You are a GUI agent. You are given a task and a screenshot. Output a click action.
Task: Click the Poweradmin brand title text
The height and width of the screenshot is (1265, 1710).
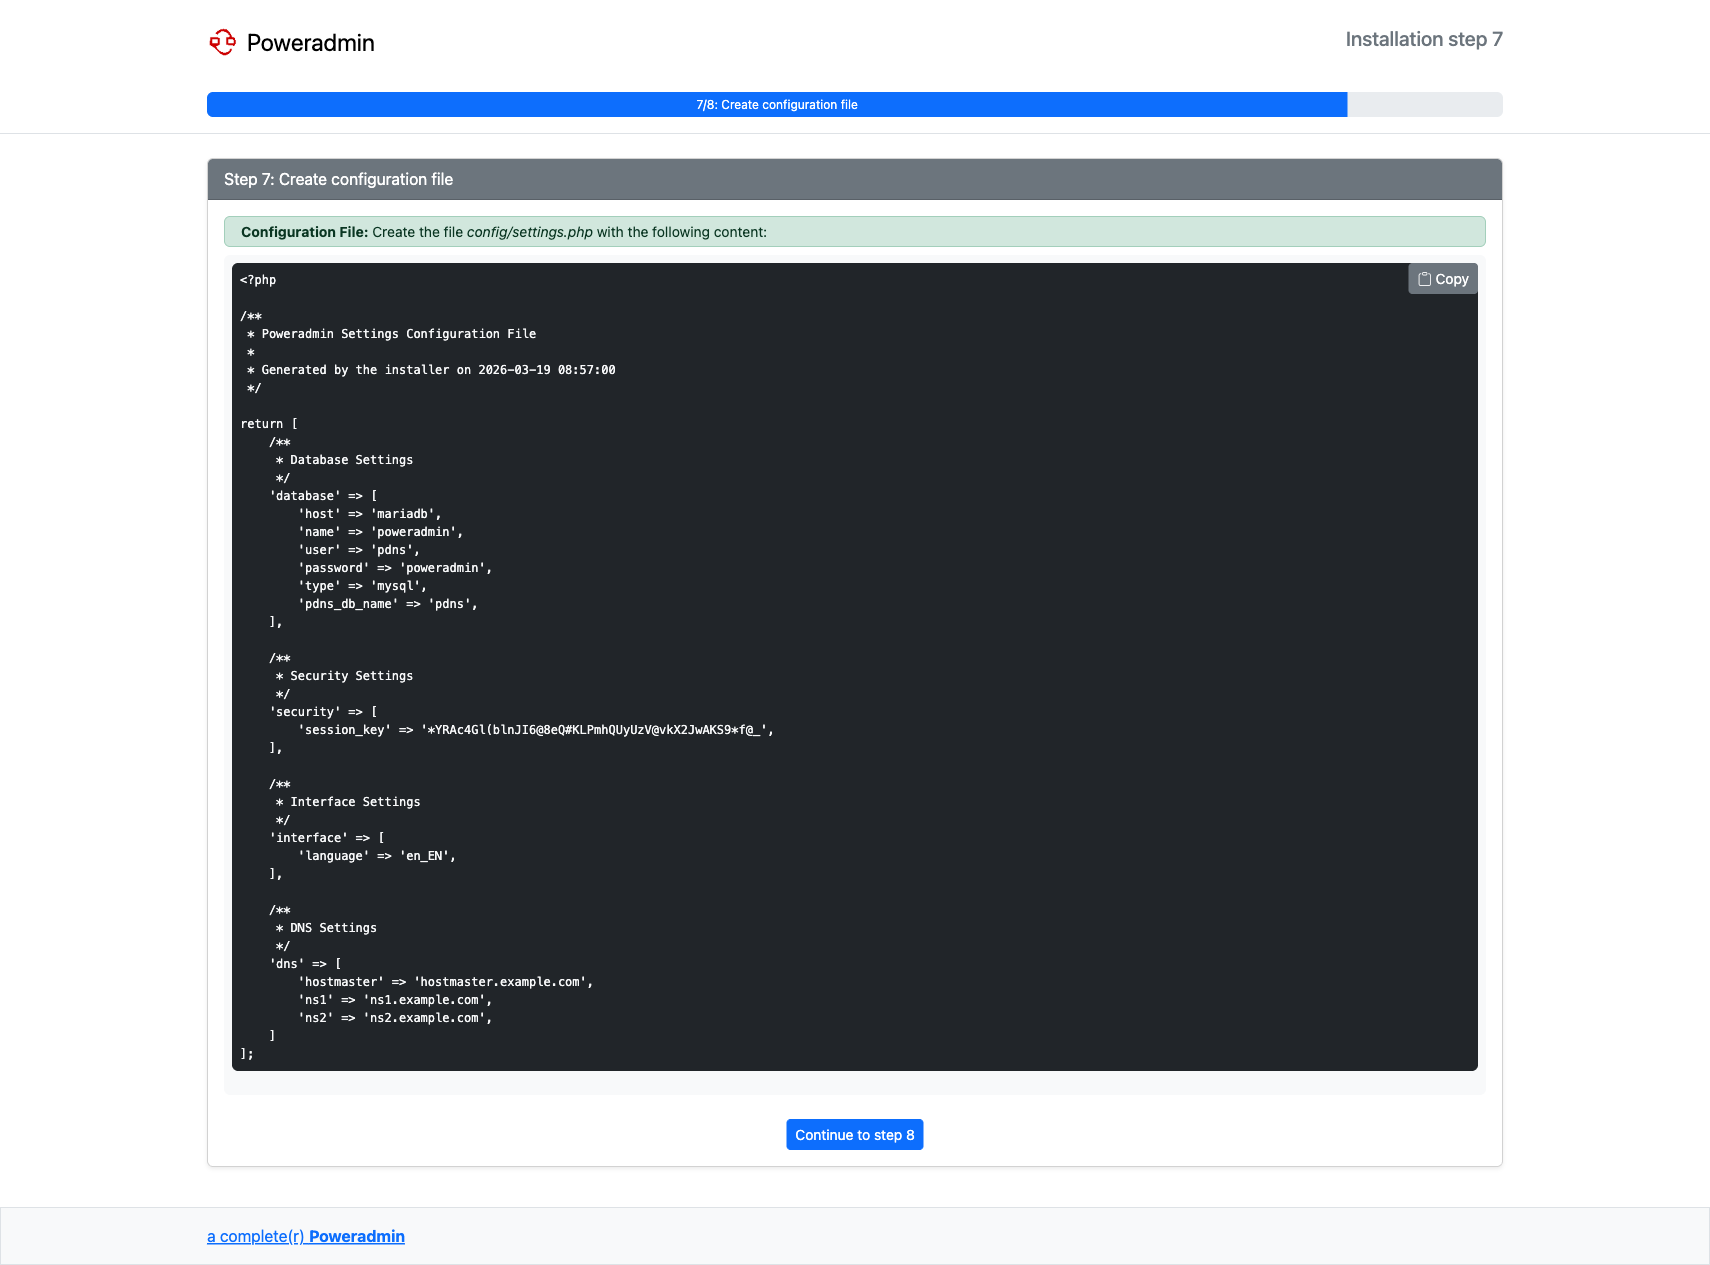[310, 43]
